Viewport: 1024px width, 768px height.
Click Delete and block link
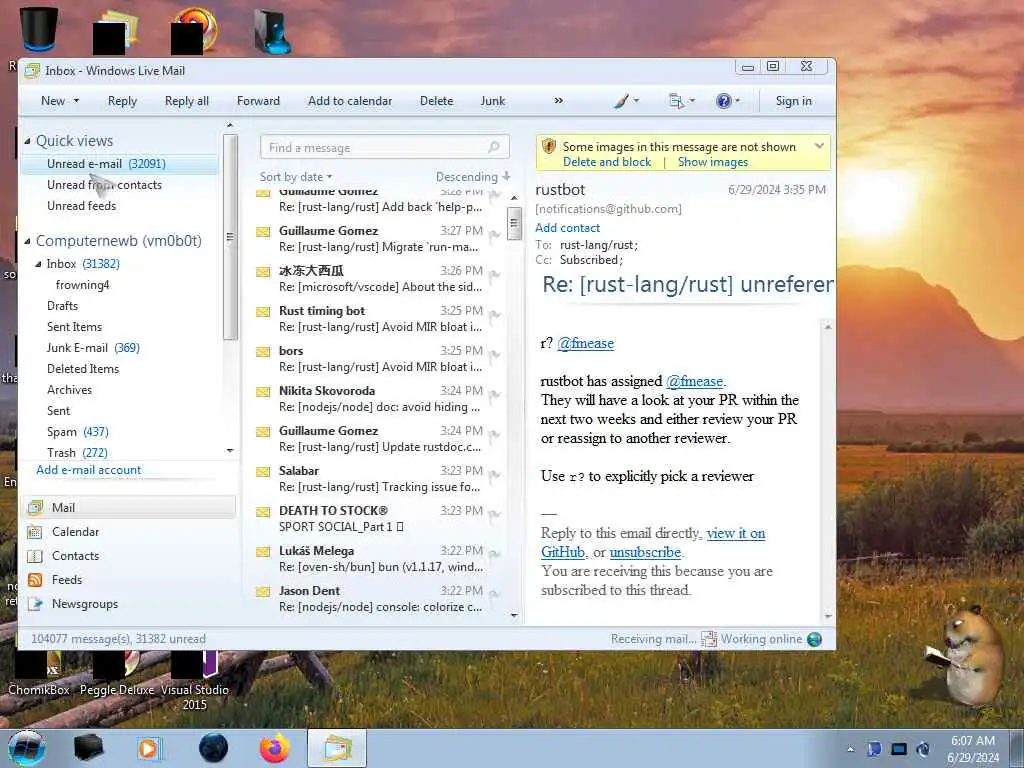607,162
